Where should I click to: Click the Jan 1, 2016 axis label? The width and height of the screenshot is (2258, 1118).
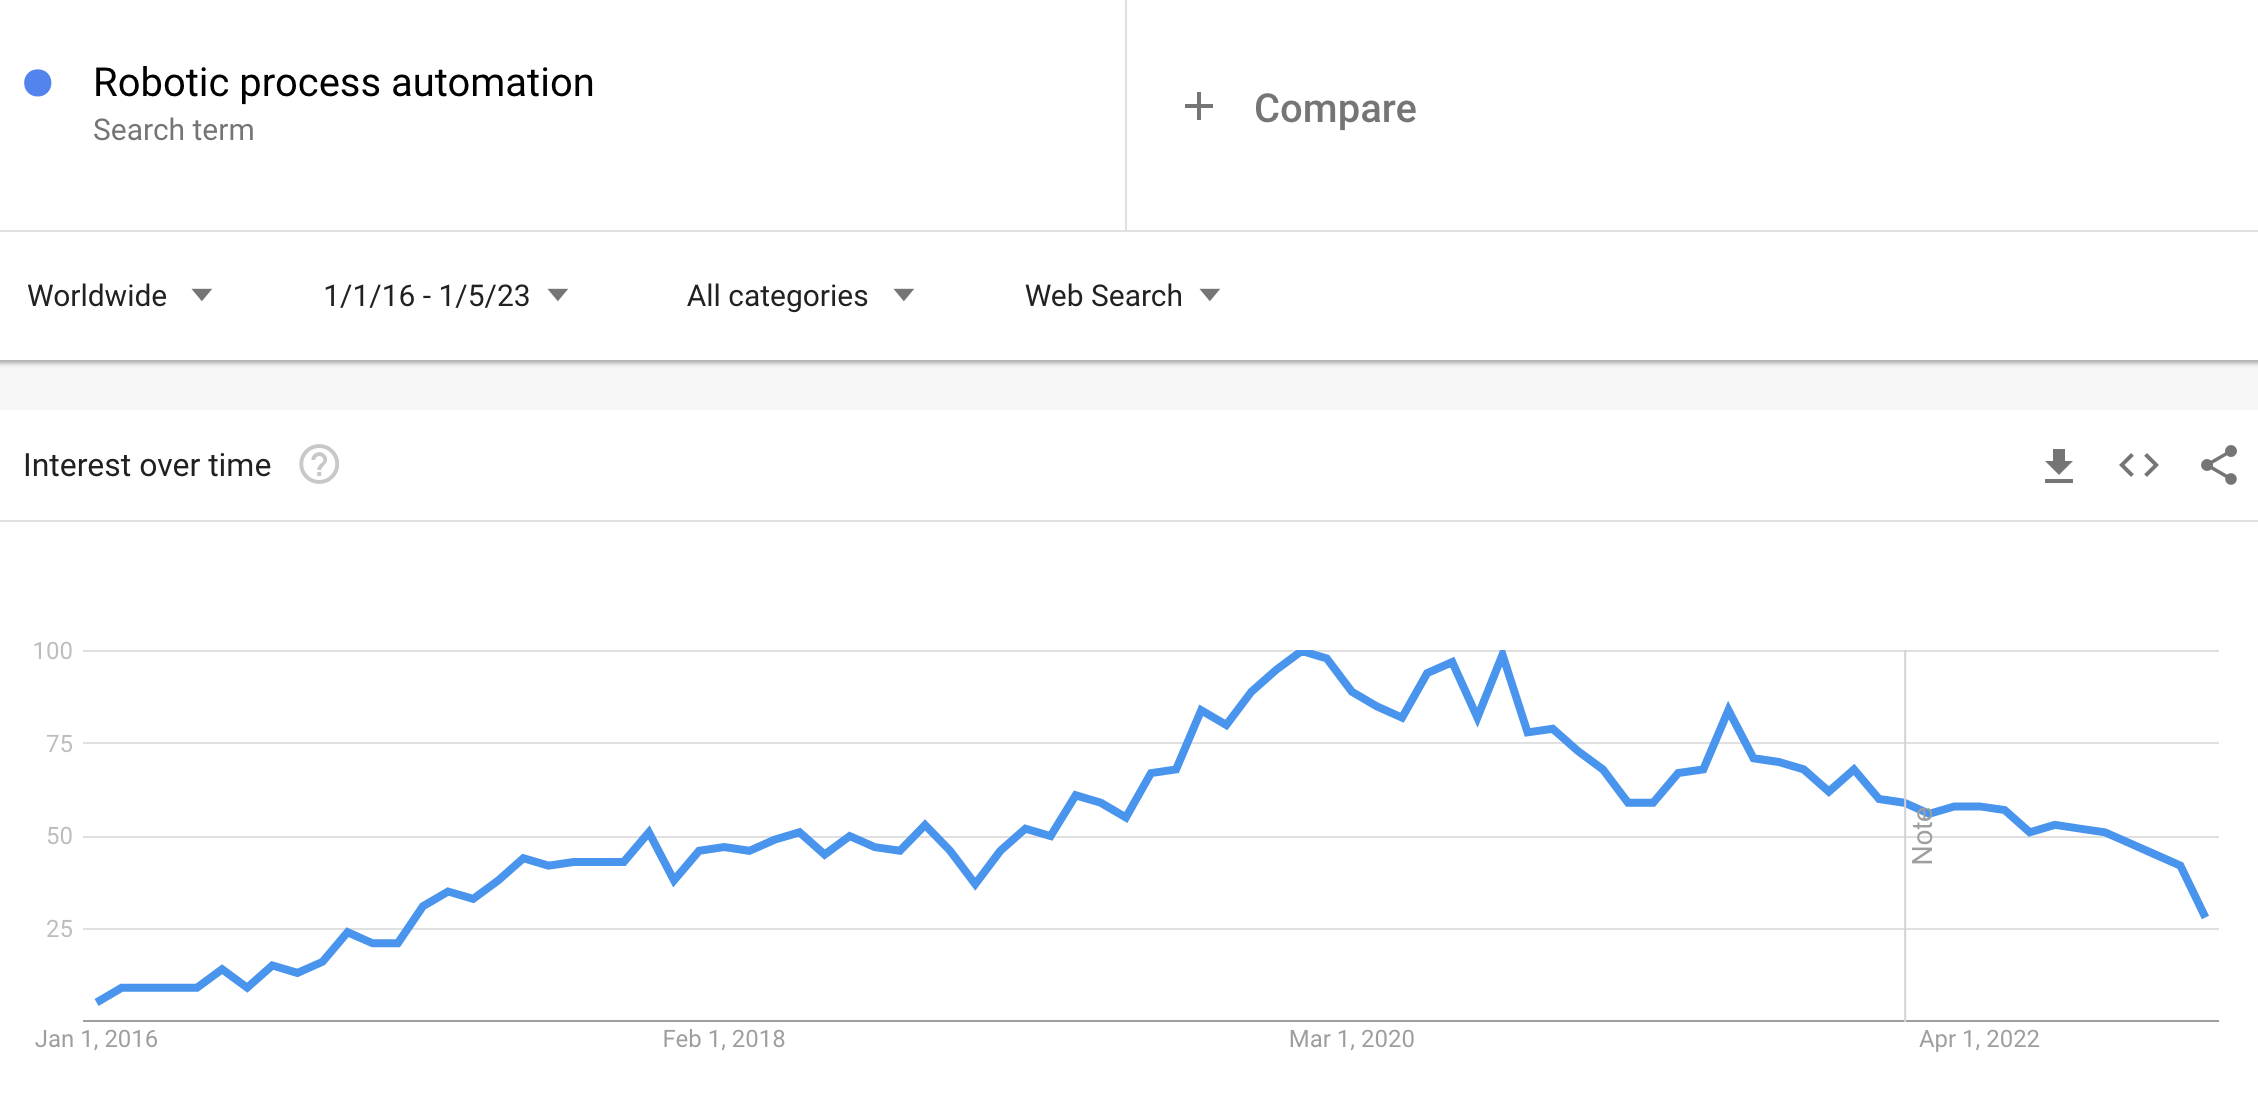(96, 1039)
